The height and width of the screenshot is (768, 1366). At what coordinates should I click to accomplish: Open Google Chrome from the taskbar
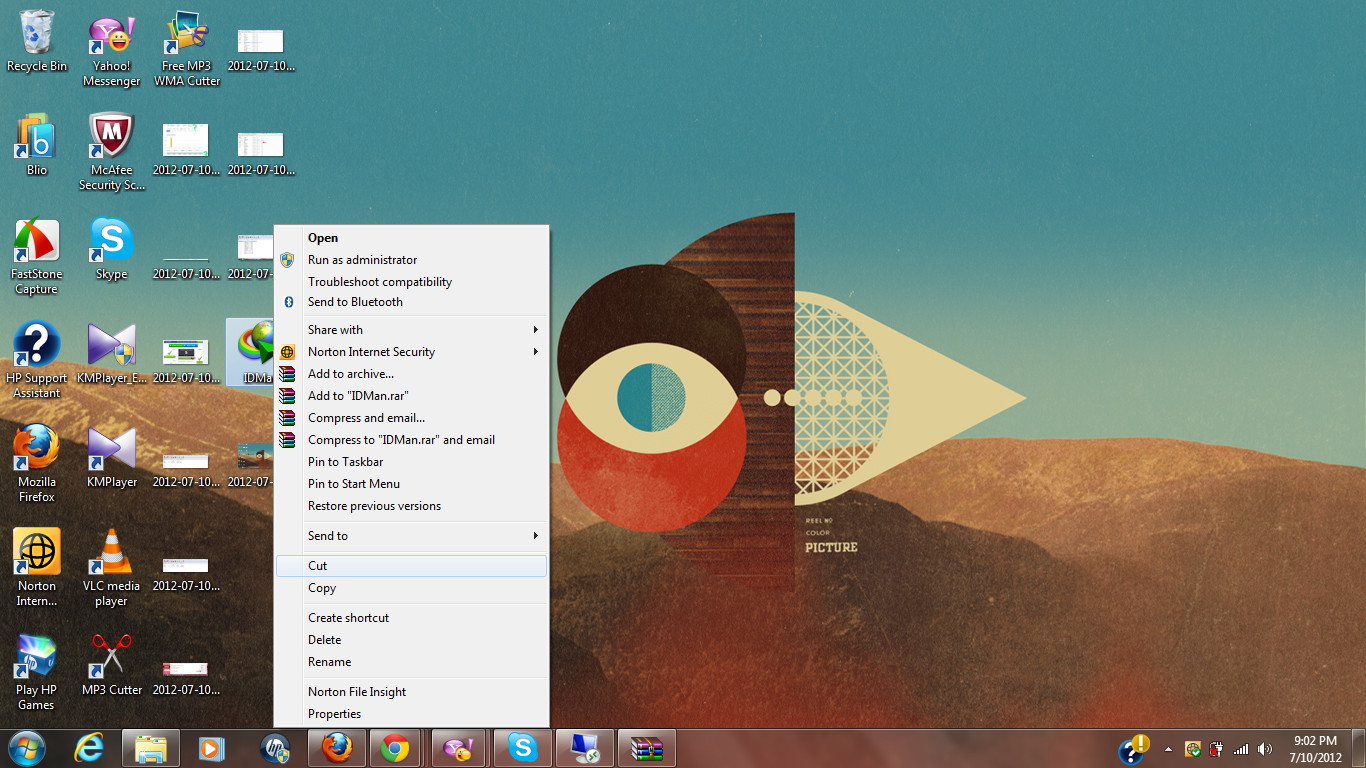395,748
